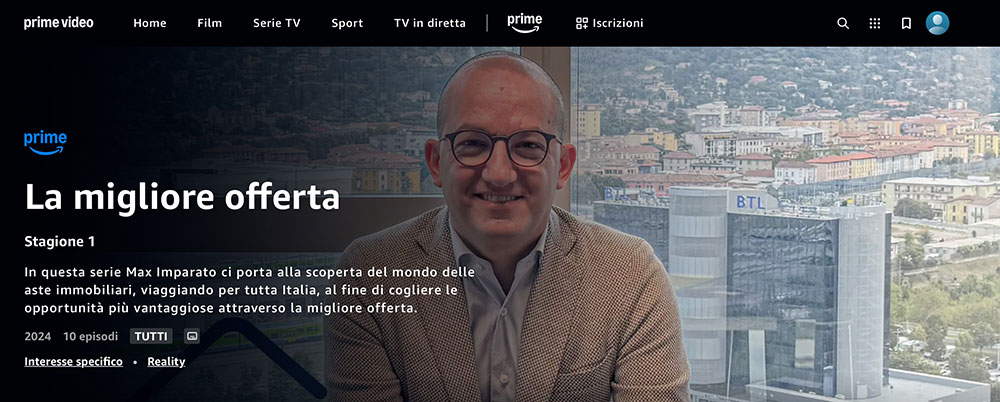The height and width of the screenshot is (402, 1000).
Task: Click the Stagione 1 label
Action: click(59, 242)
